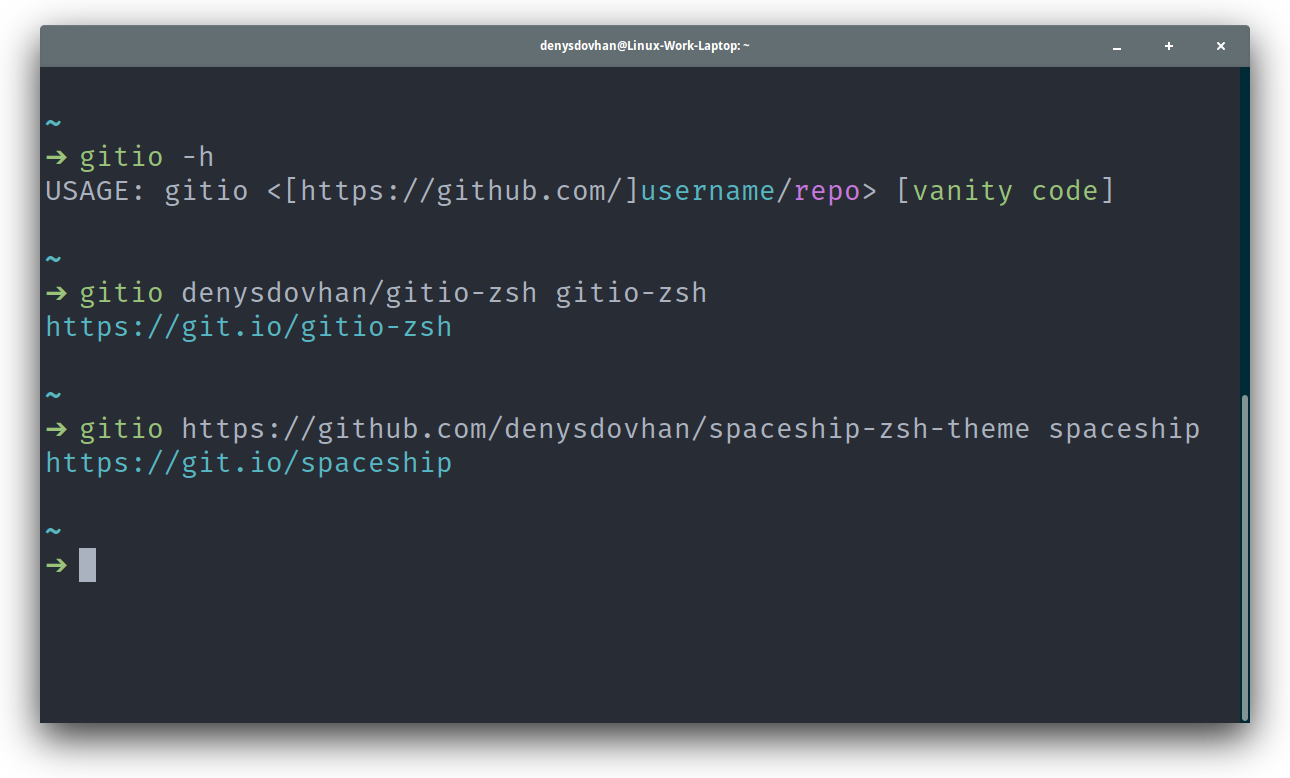1290x778 pixels.
Task: Click the green arrow before "gitio -h"
Action: coord(57,157)
